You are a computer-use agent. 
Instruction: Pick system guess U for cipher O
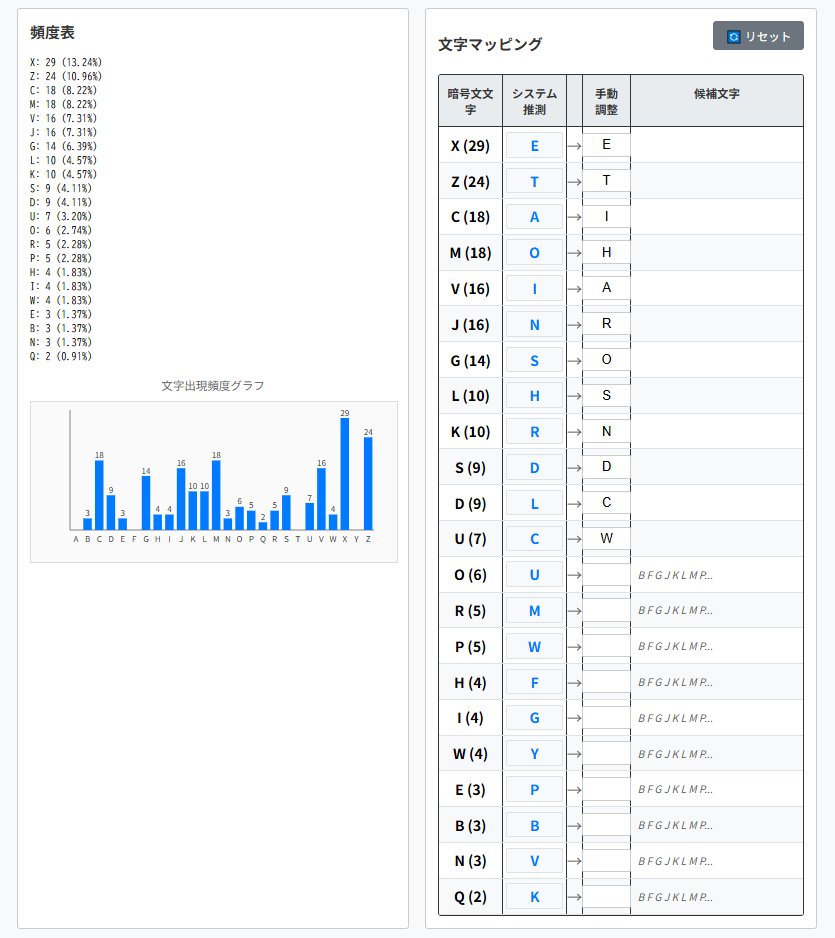(x=534, y=575)
